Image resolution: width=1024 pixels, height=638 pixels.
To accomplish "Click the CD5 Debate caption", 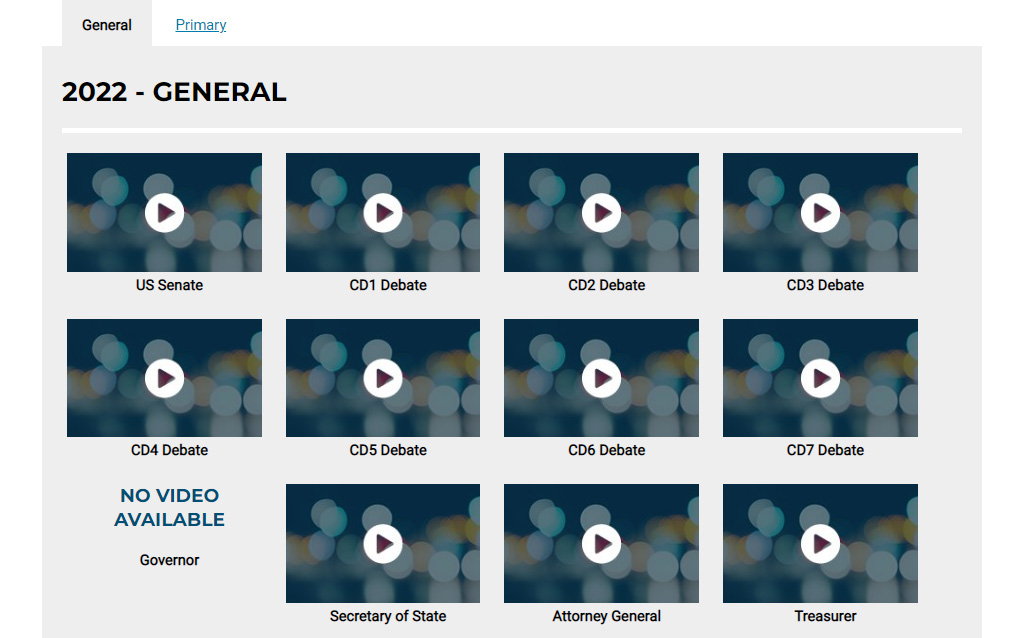I will coord(388,451).
